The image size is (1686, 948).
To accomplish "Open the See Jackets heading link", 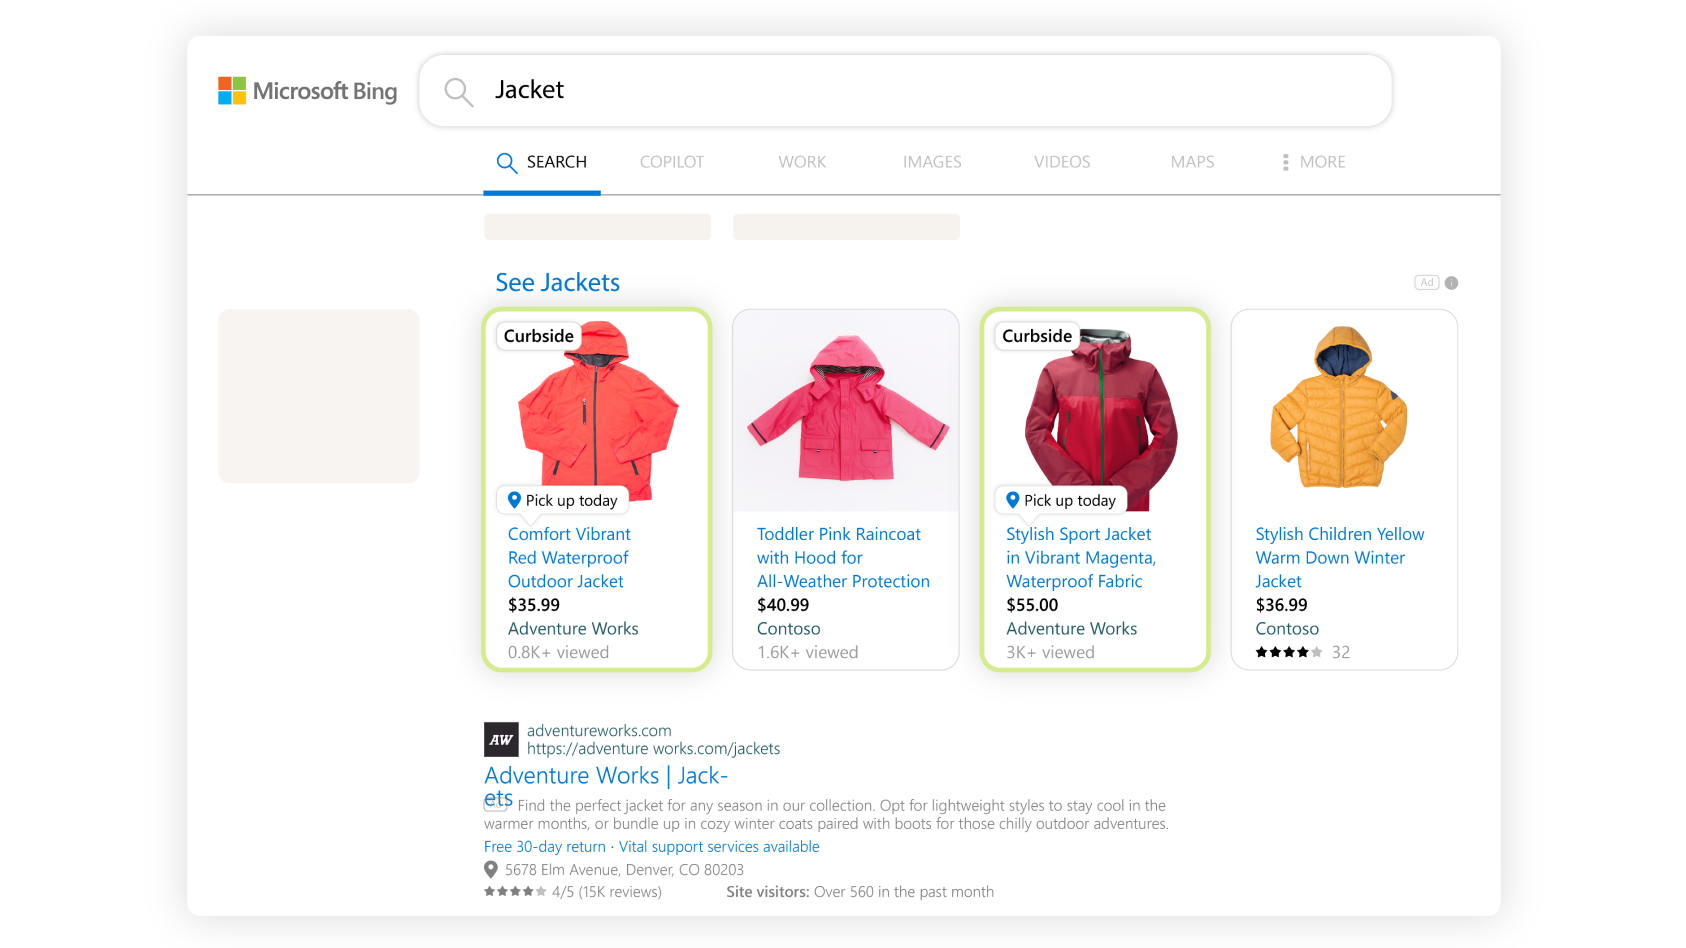I will point(557,283).
